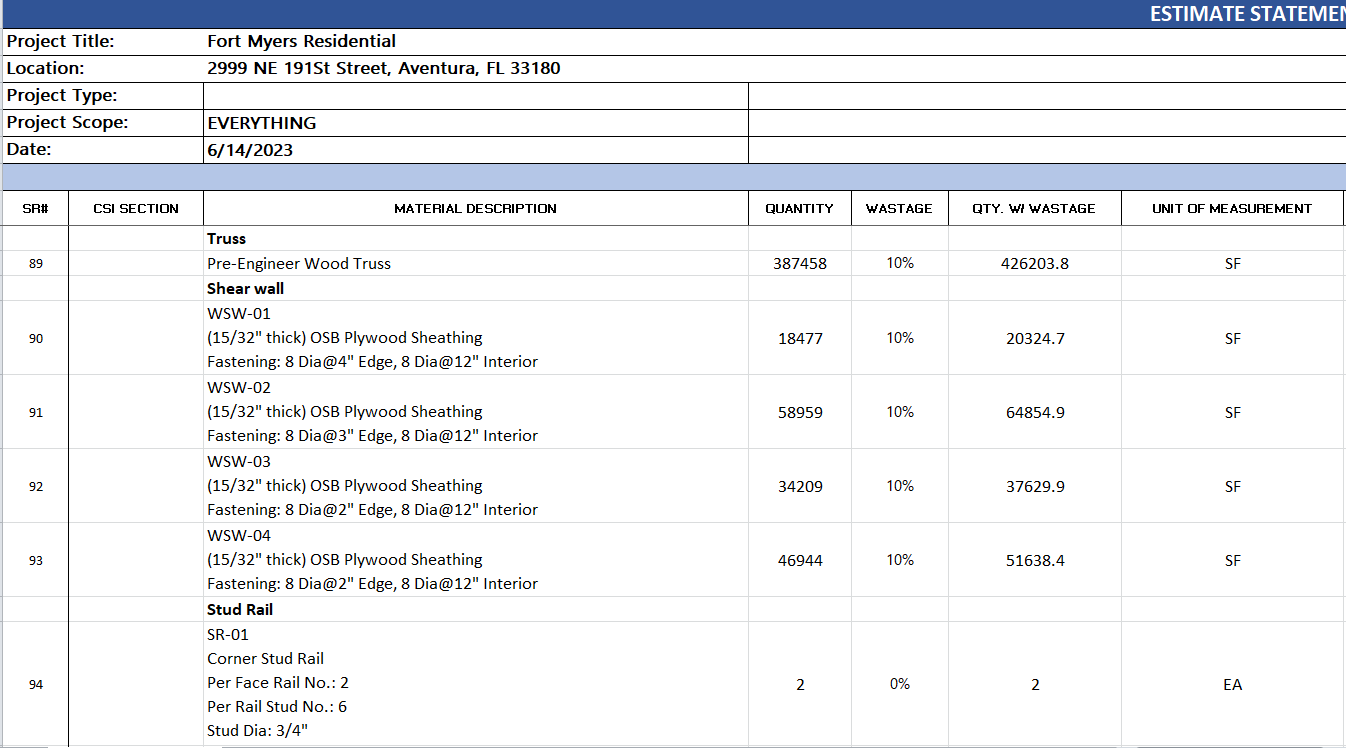Click the 10% wastage cell in the Pre-Engineer Wood Truss row
The image size is (1346, 748).
pos(900,264)
